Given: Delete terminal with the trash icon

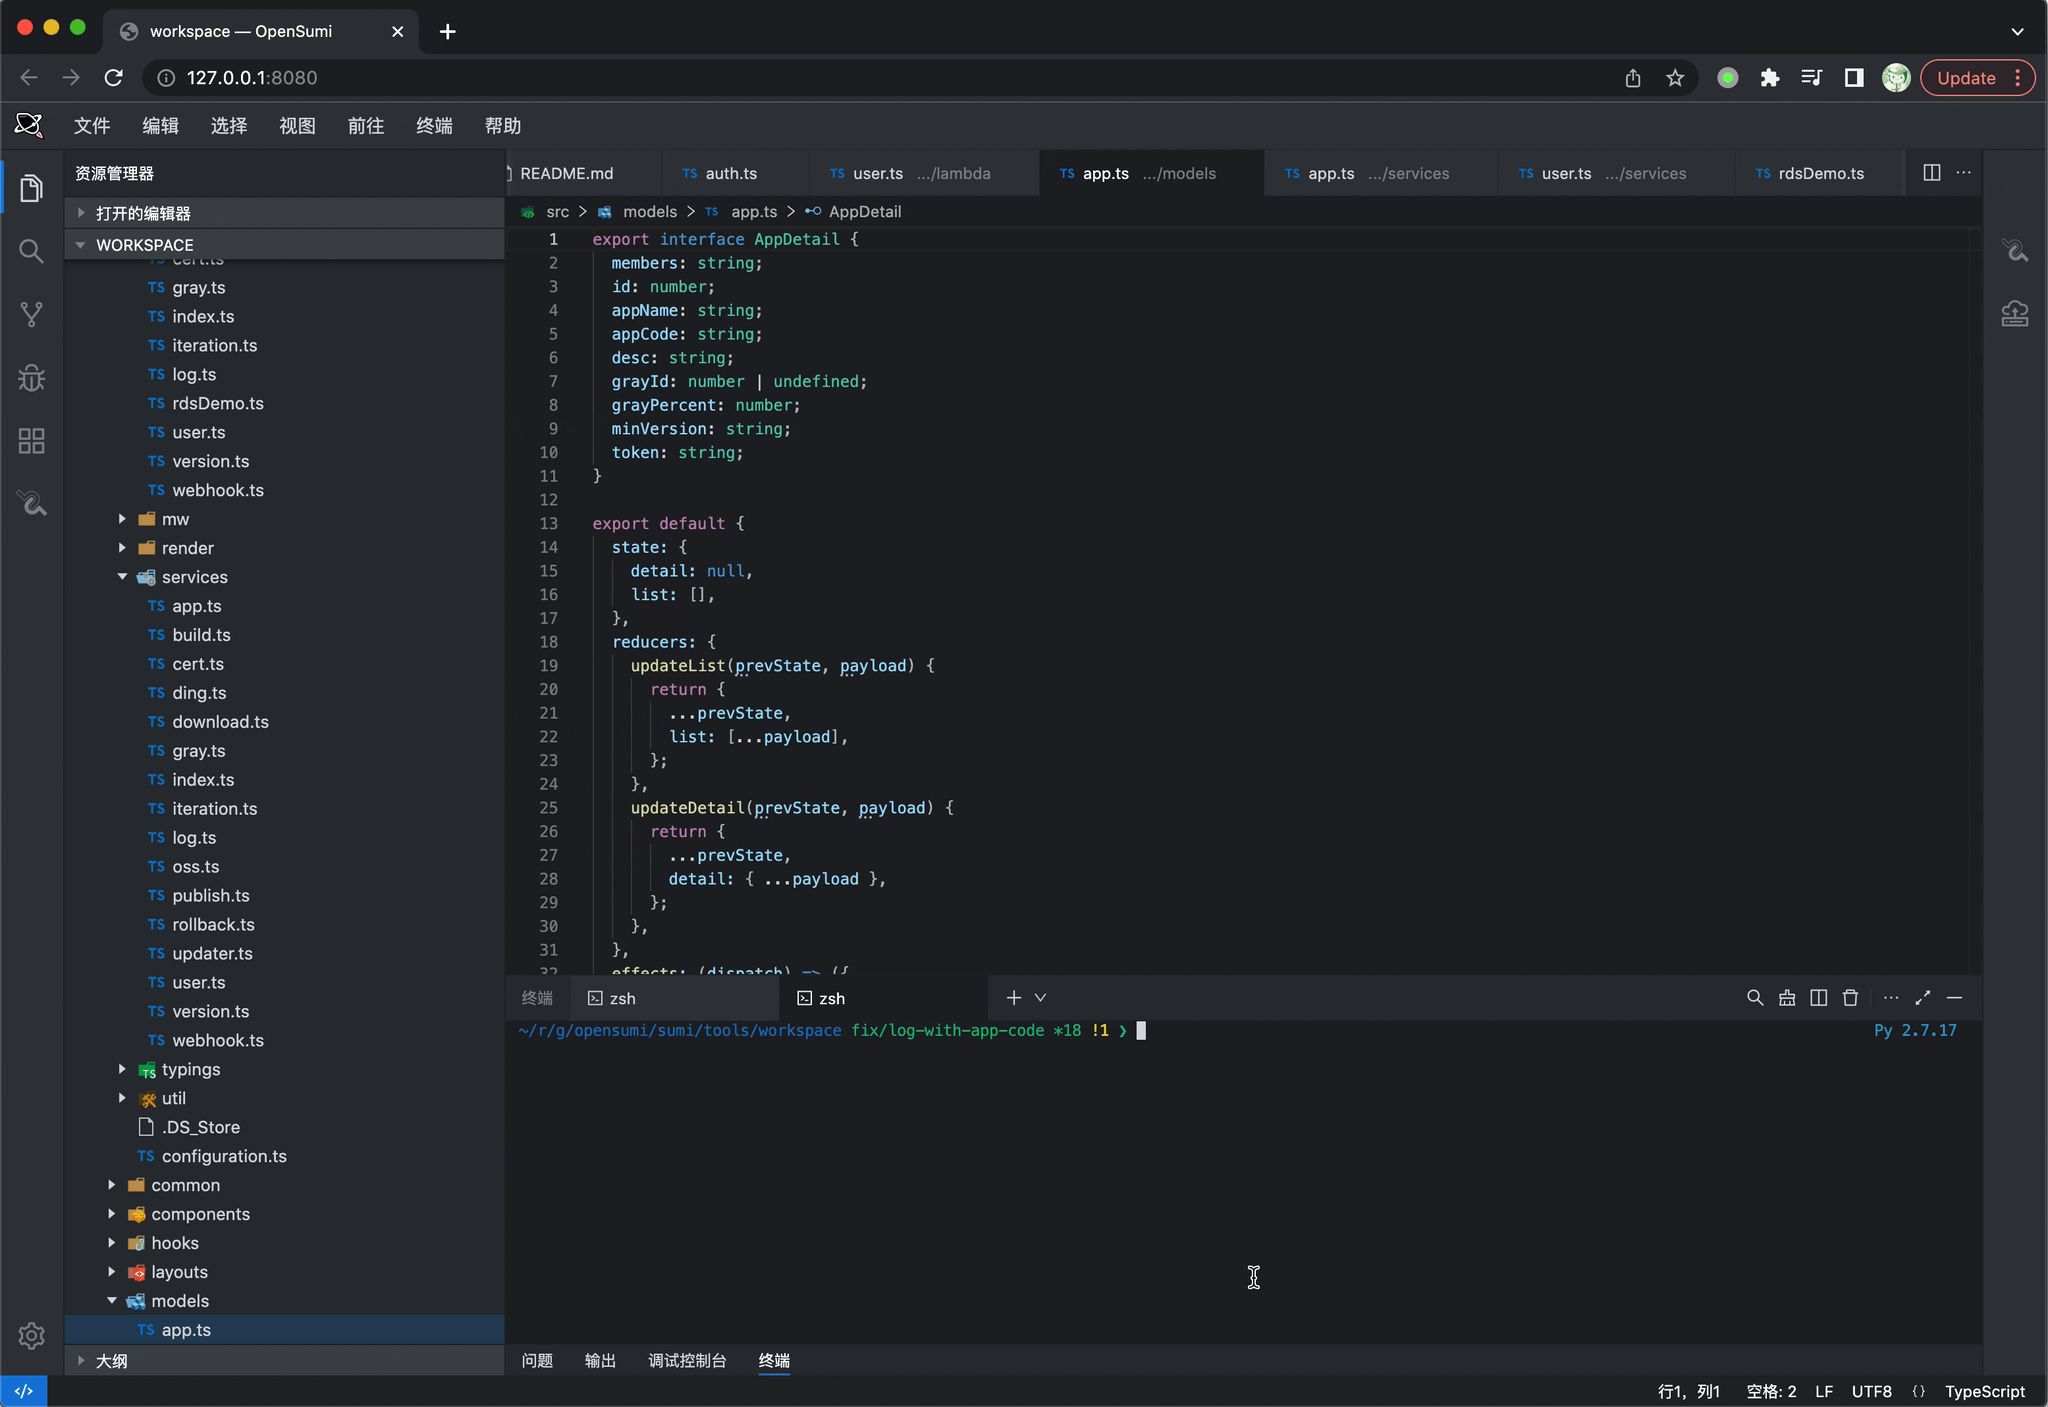Looking at the screenshot, I should pos(1850,998).
